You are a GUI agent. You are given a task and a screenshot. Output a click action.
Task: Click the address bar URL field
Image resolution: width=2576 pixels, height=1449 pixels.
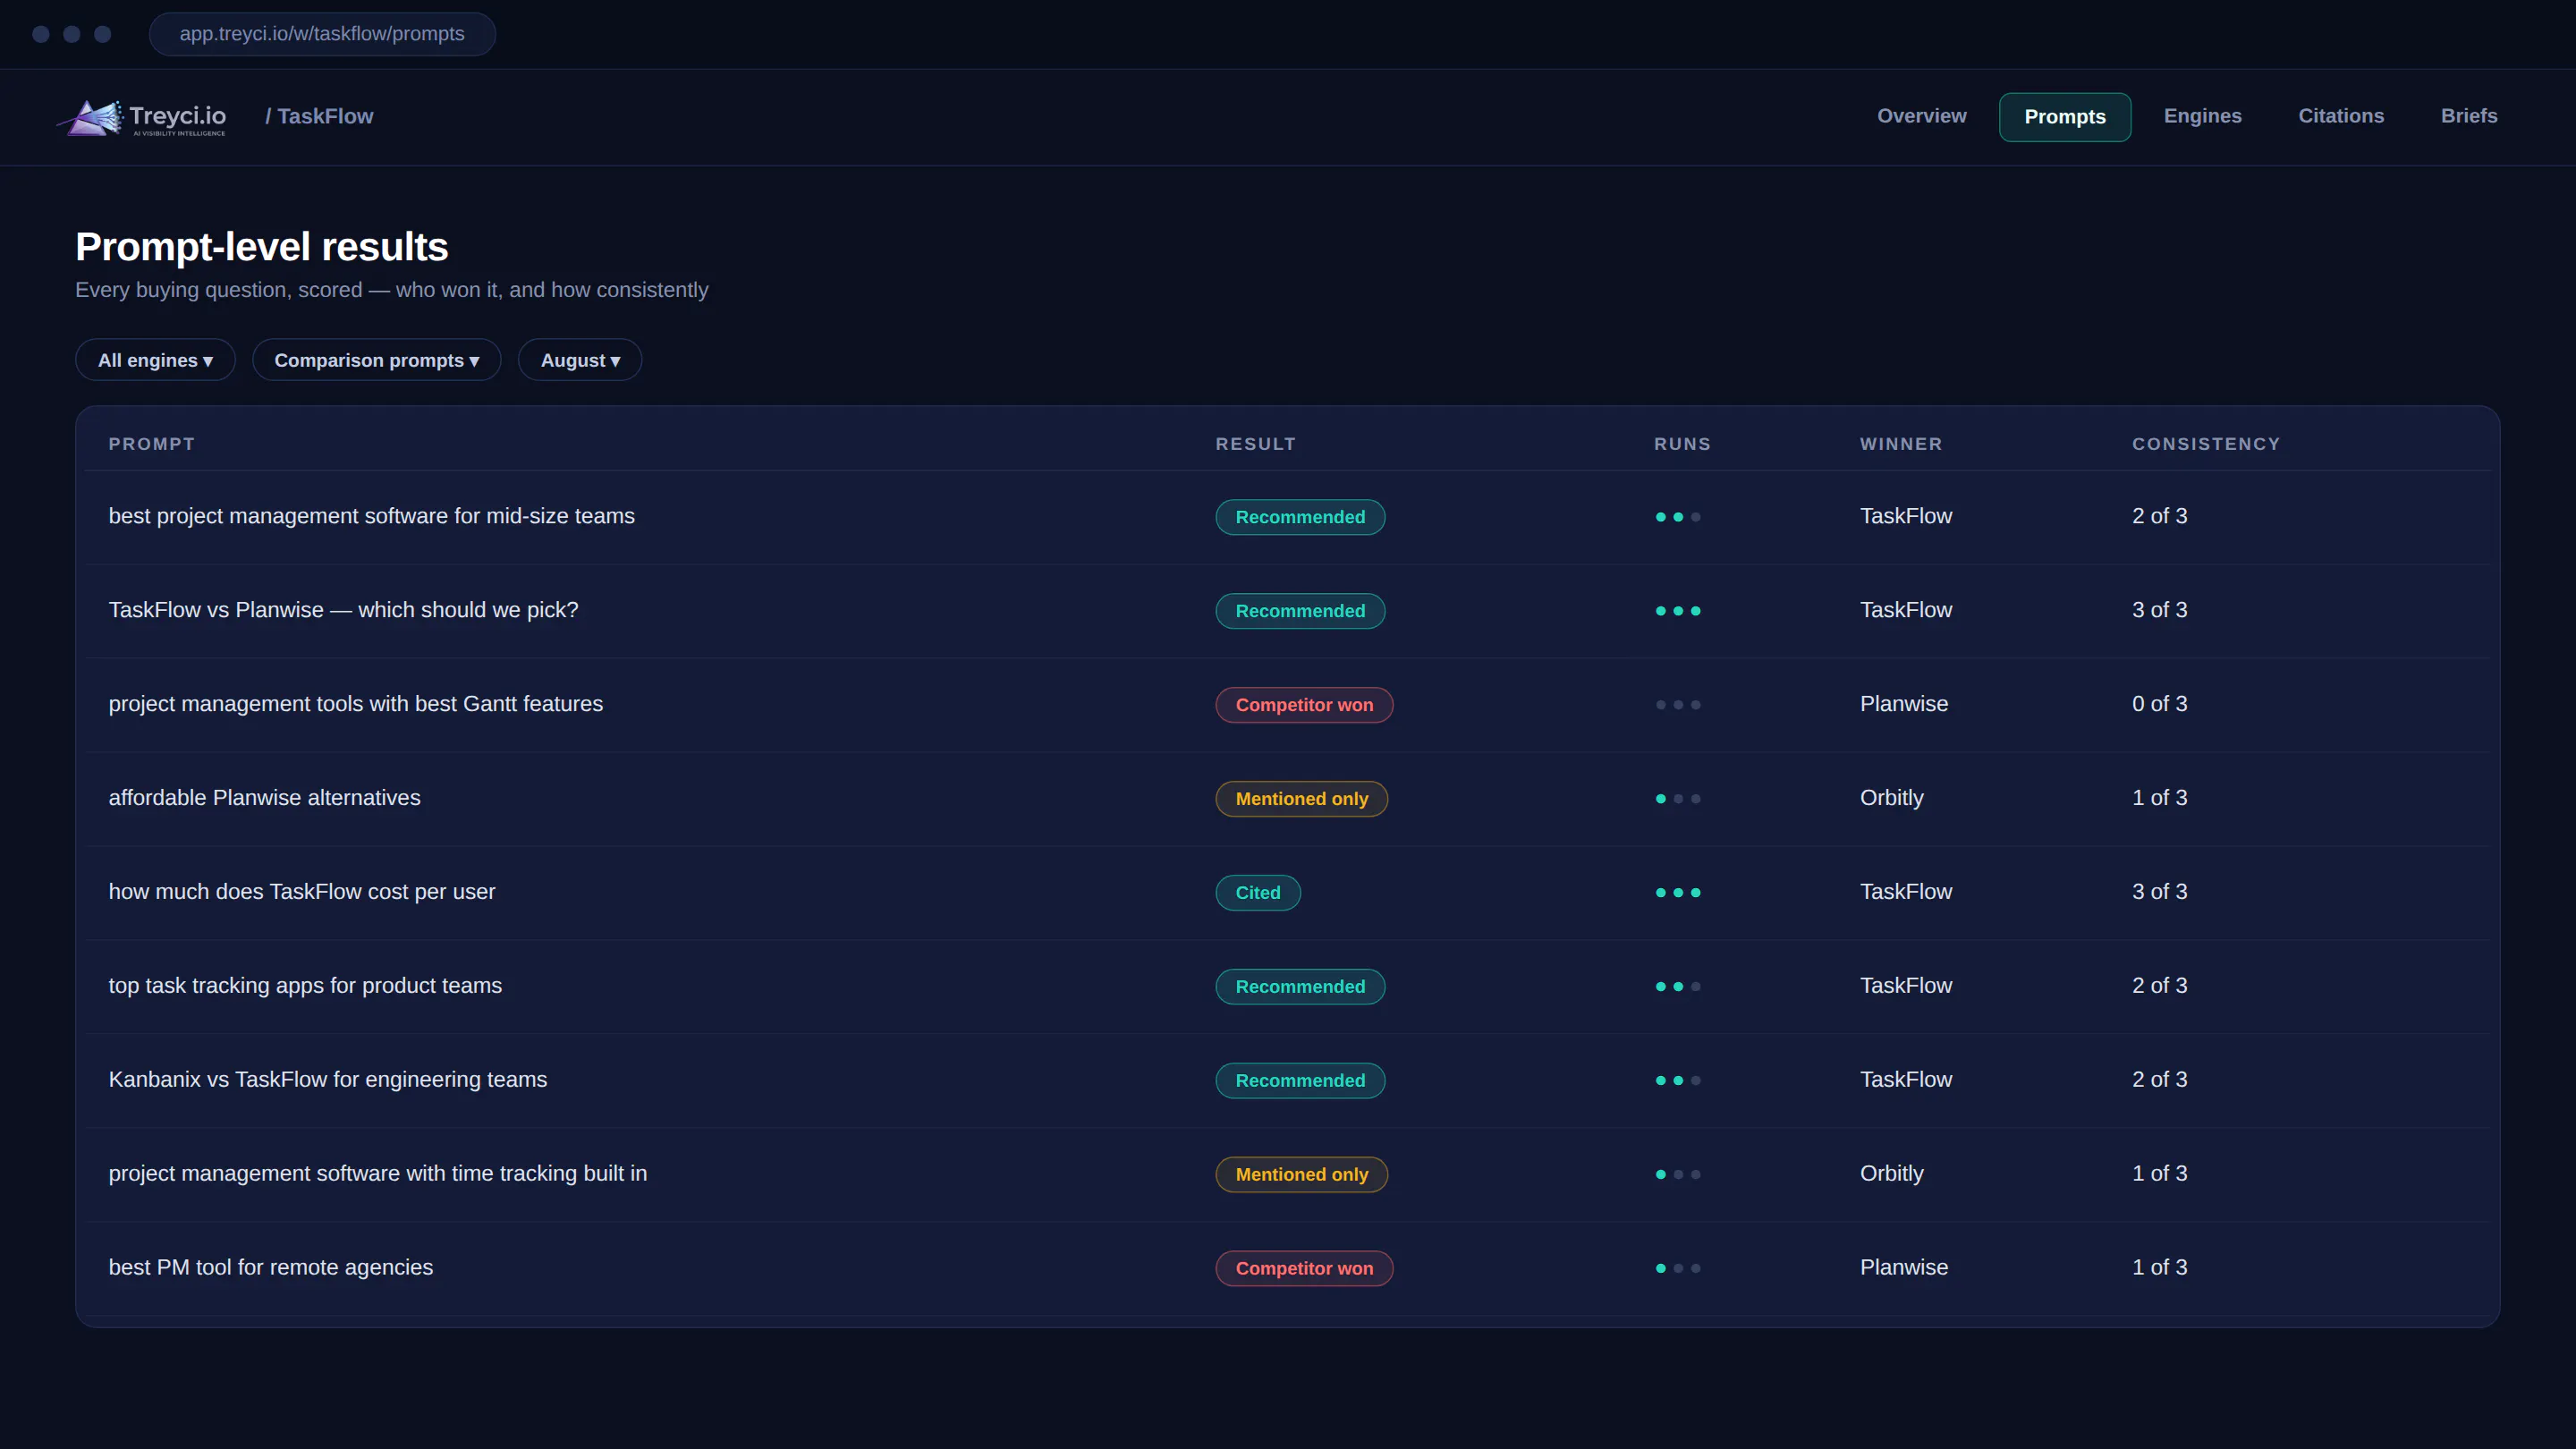(322, 34)
